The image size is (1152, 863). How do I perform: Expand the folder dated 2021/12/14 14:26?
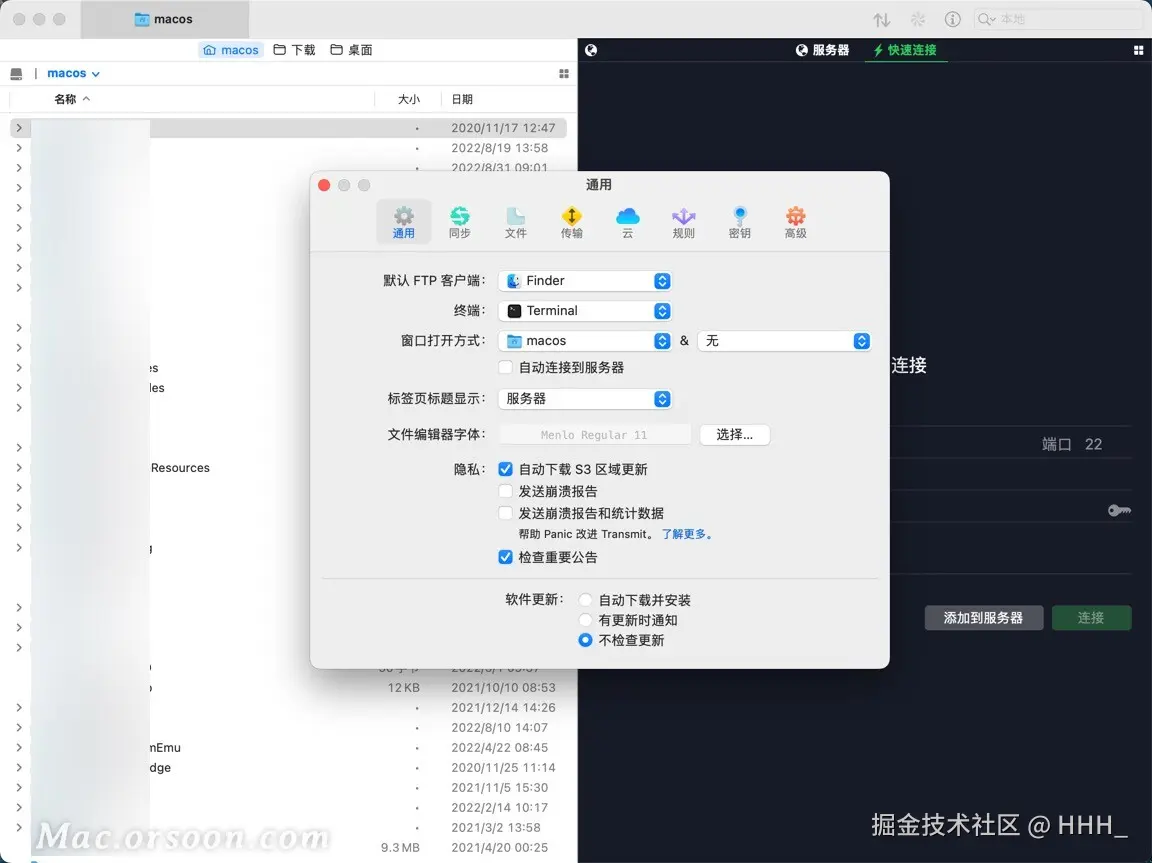[19, 707]
